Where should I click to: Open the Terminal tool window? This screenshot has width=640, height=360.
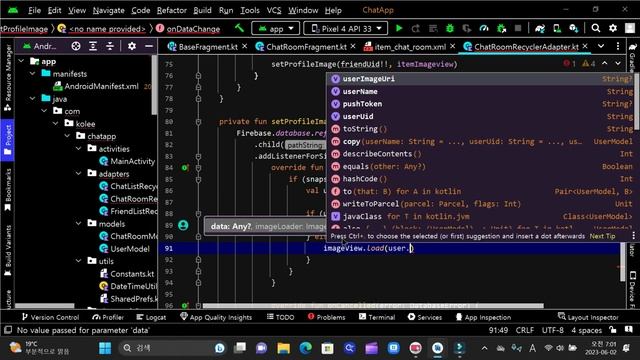(x=377, y=317)
